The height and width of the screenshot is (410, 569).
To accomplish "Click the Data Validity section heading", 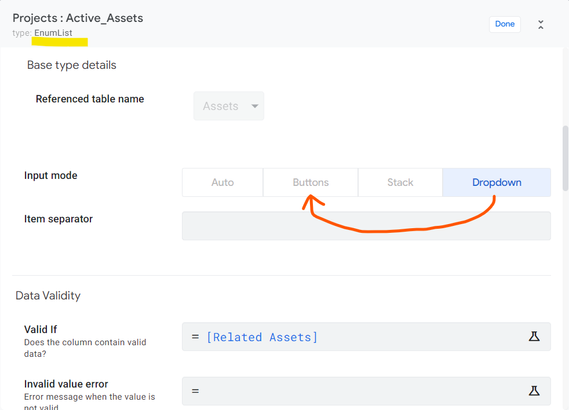I will 48,295.
